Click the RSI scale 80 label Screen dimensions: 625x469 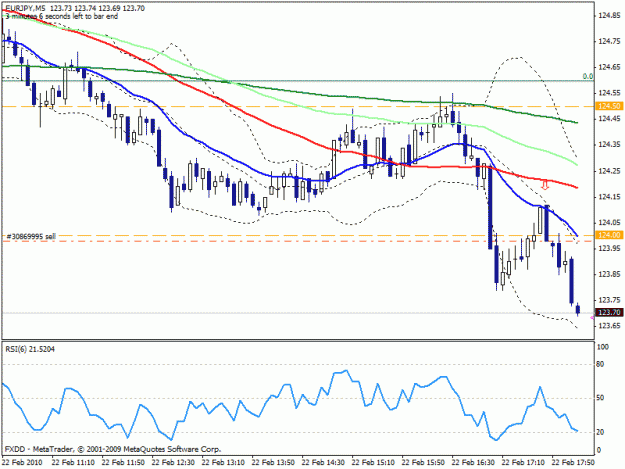(600, 364)
